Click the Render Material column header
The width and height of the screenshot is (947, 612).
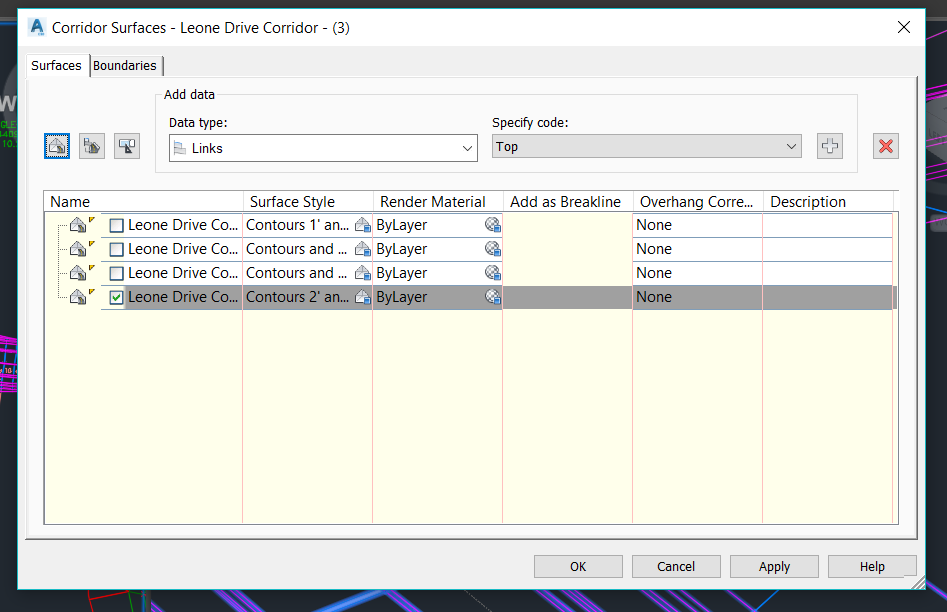438,202
